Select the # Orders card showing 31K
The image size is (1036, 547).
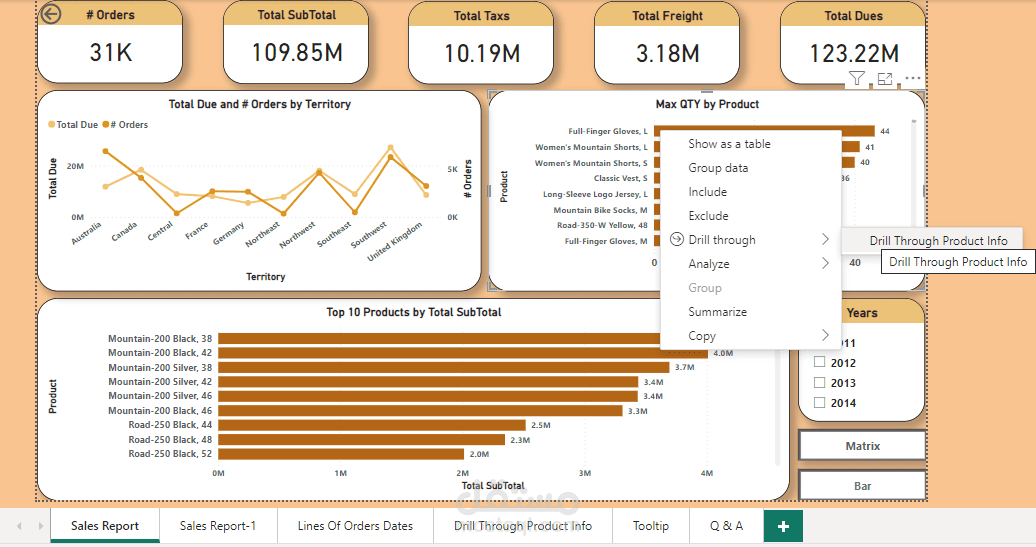coord(110,42)
